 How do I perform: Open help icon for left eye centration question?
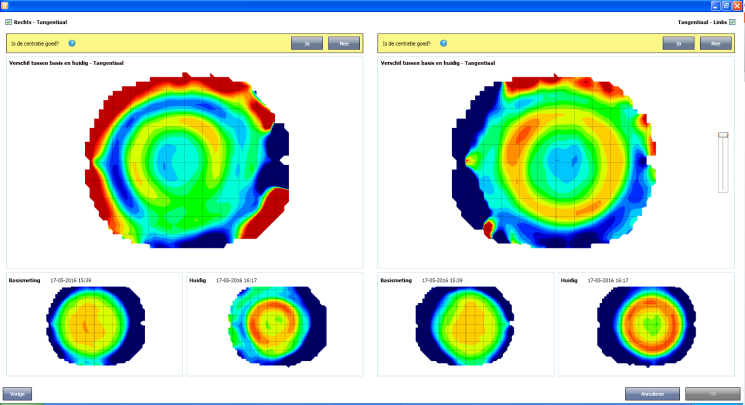pyautogui.click(x=443, y=43)
